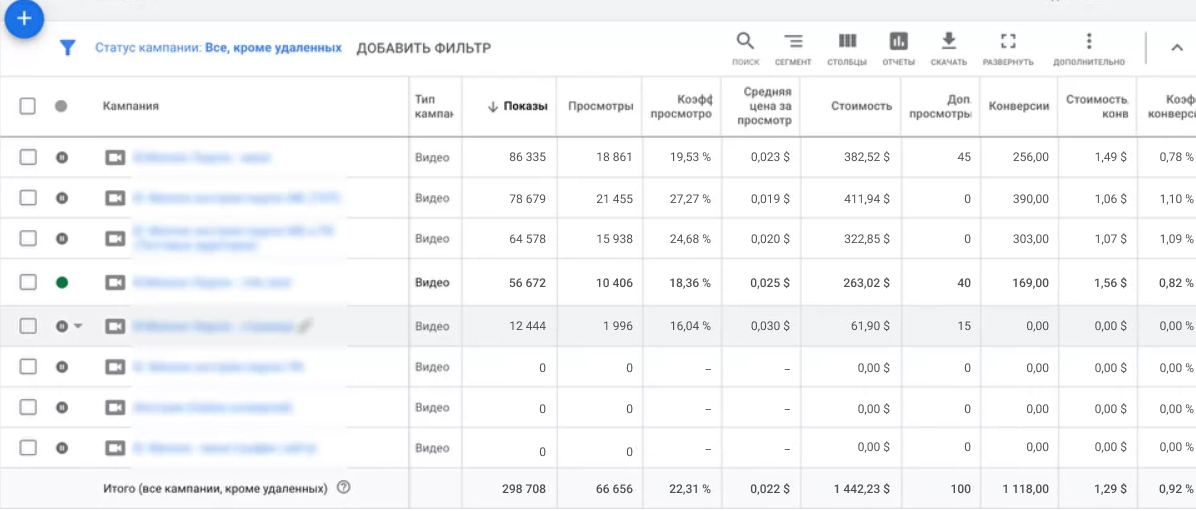Screen dimensions: 1196x511
Task: Click the Статус кампании filter chip
Action: click(x=218, y=47)
